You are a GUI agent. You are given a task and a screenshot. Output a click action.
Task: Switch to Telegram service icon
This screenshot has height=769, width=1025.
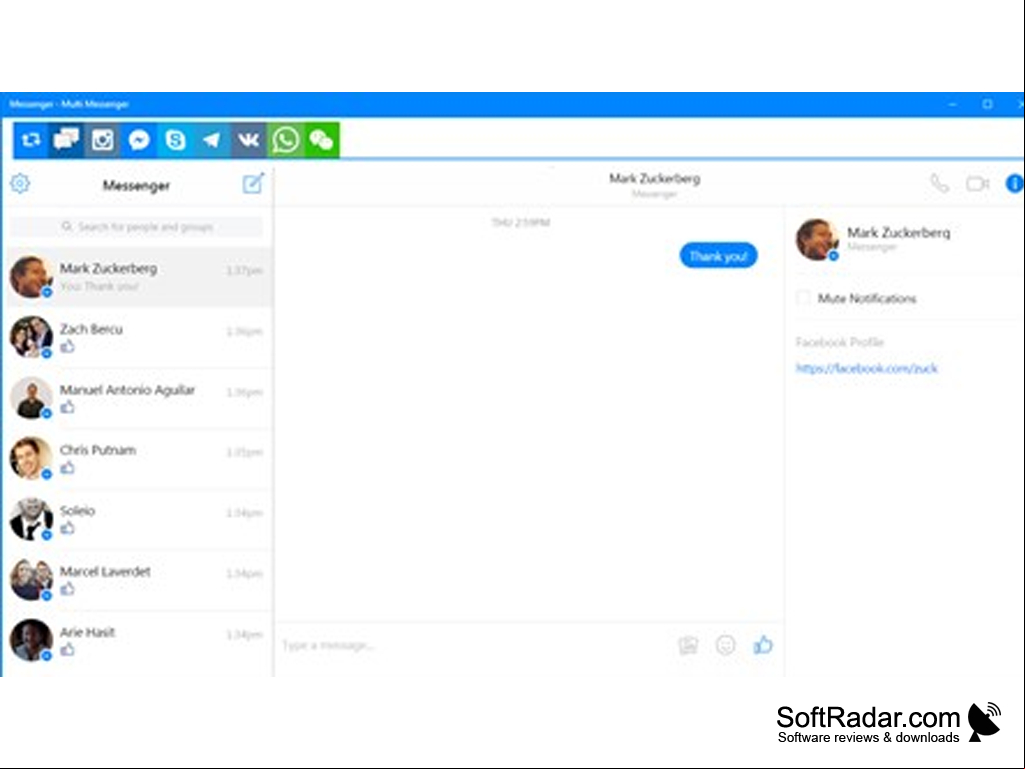pyautogui.click(x=212, y=140)
